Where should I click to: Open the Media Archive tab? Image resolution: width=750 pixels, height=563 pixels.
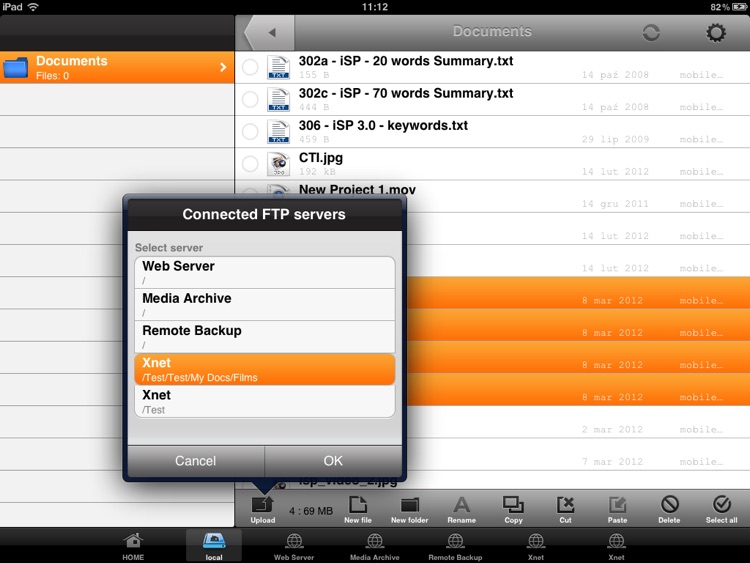(375, 546)
